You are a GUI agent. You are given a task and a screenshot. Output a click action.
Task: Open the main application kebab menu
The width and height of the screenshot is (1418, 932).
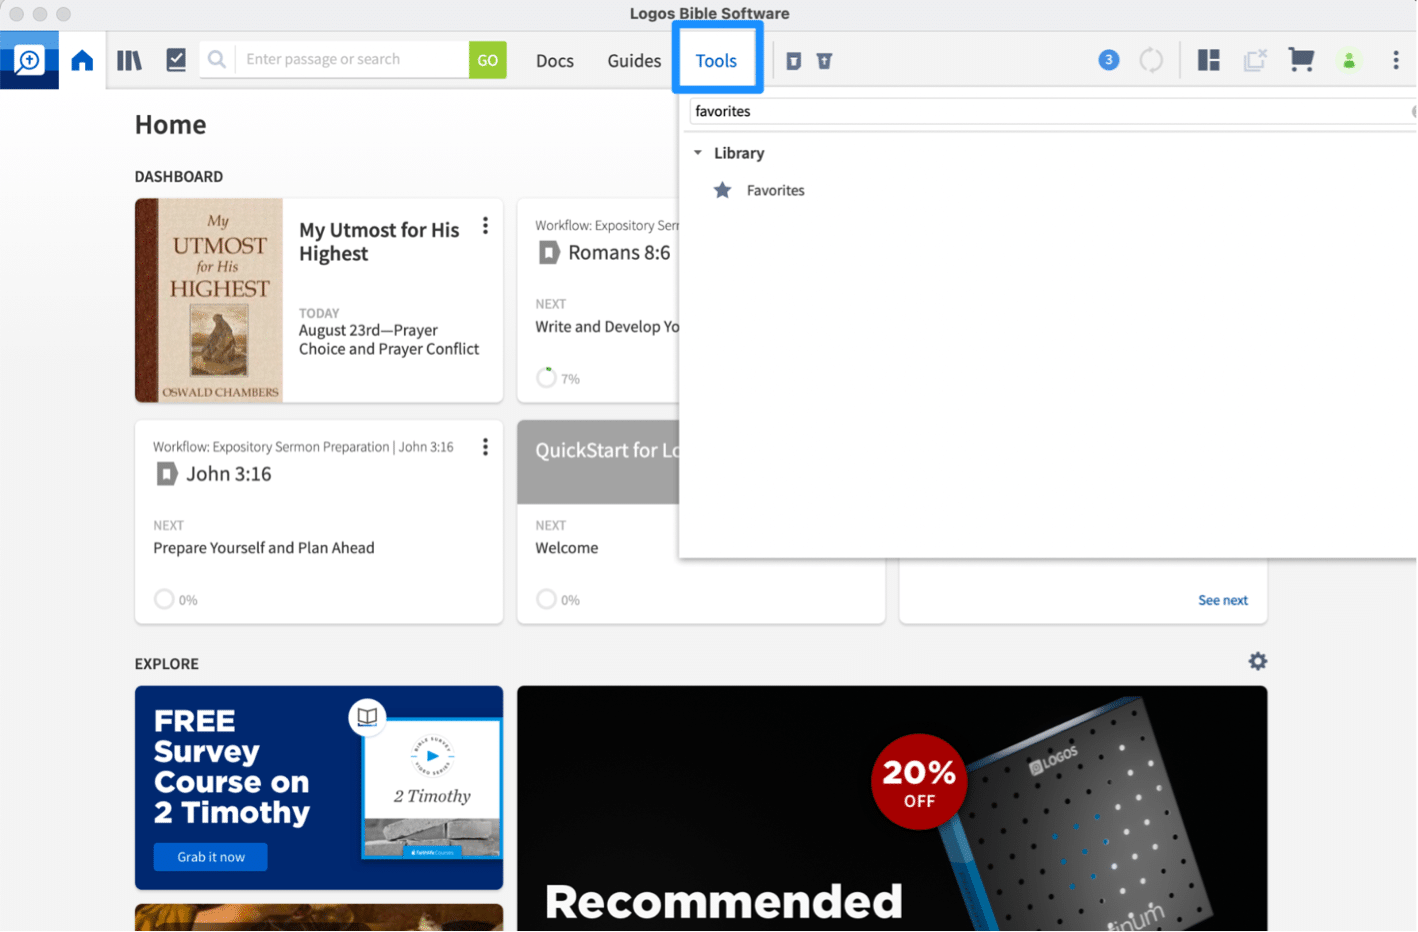point(1395,60)
